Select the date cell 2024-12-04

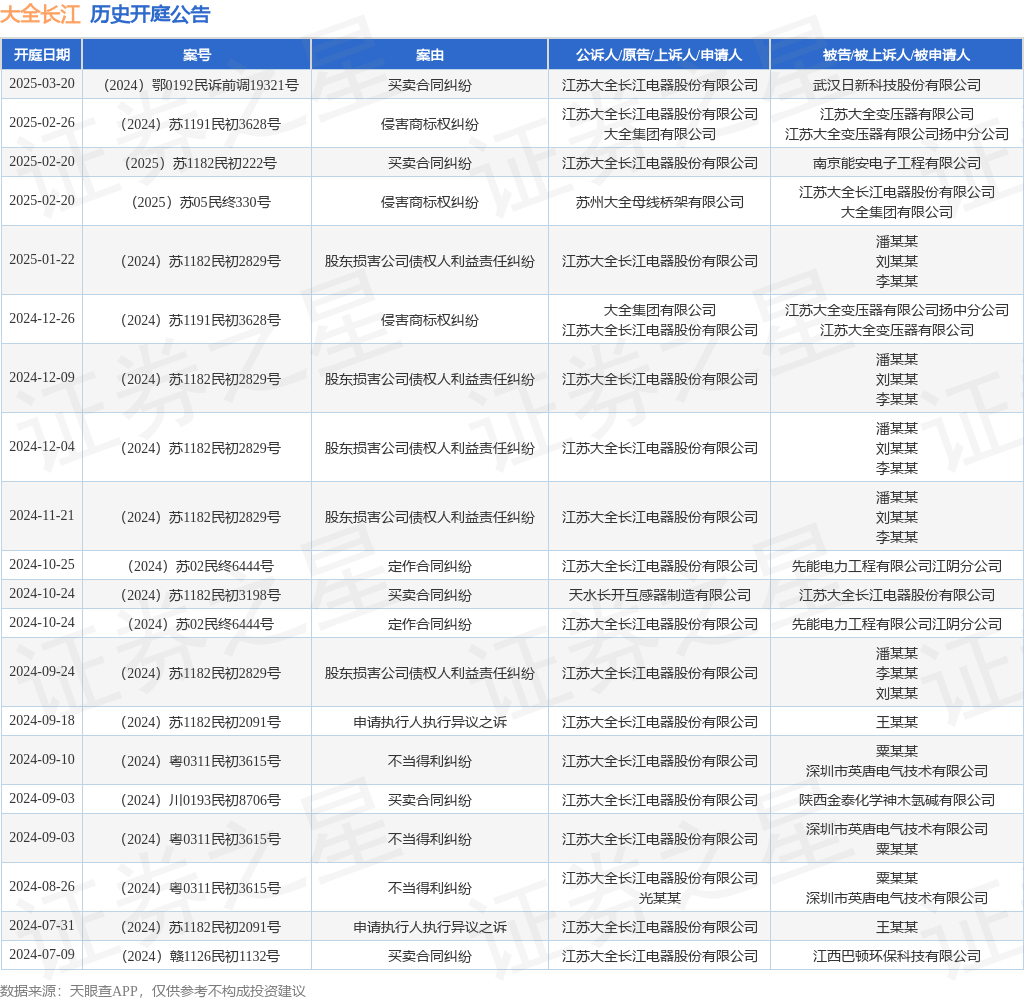[x=42, y=447]
